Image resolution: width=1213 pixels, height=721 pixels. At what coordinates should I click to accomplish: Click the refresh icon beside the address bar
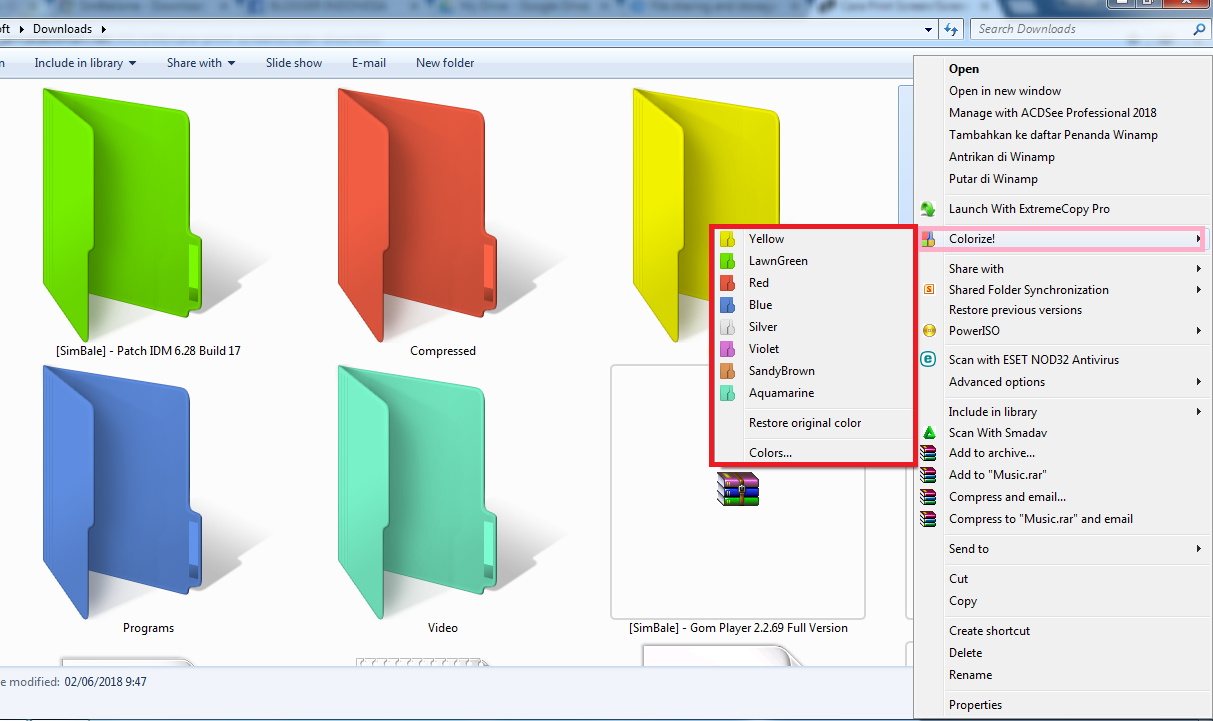[951, 29]
